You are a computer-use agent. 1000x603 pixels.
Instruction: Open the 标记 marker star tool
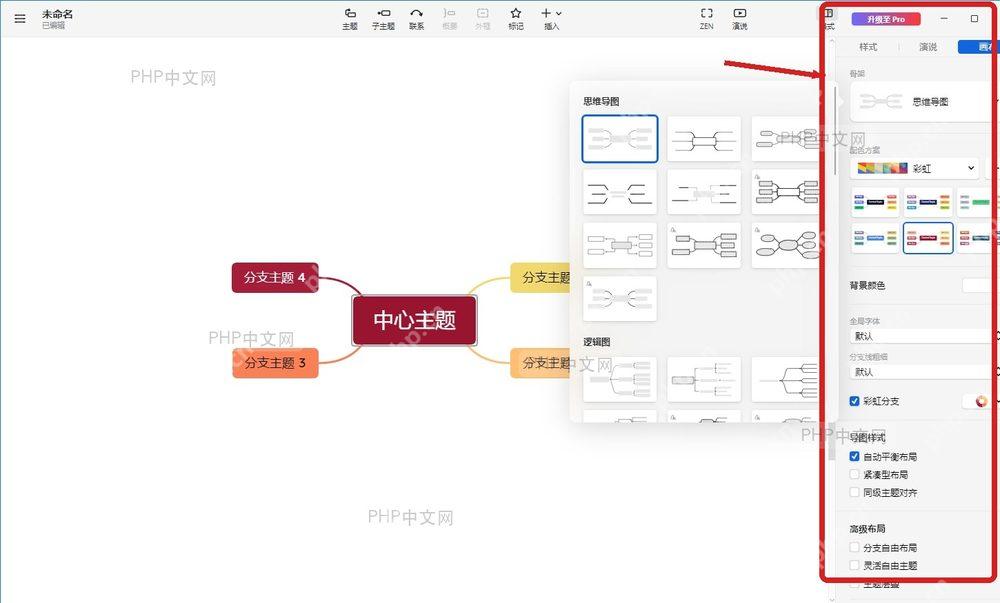(516, 18)
